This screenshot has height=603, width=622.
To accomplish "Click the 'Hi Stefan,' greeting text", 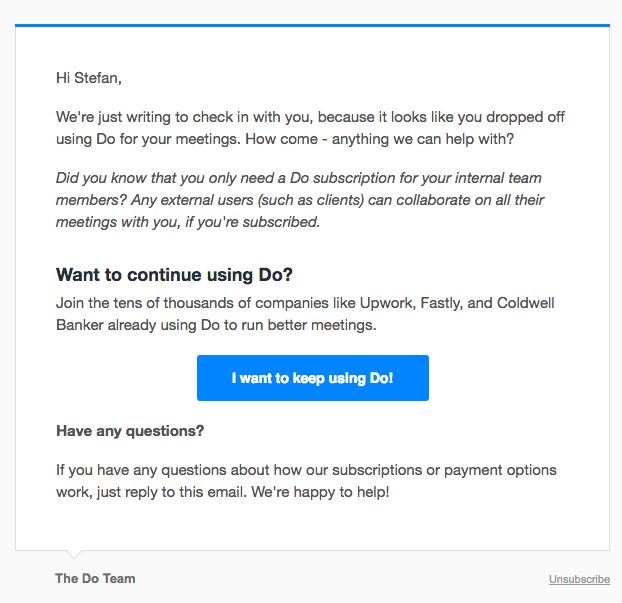I will (88, 78).
